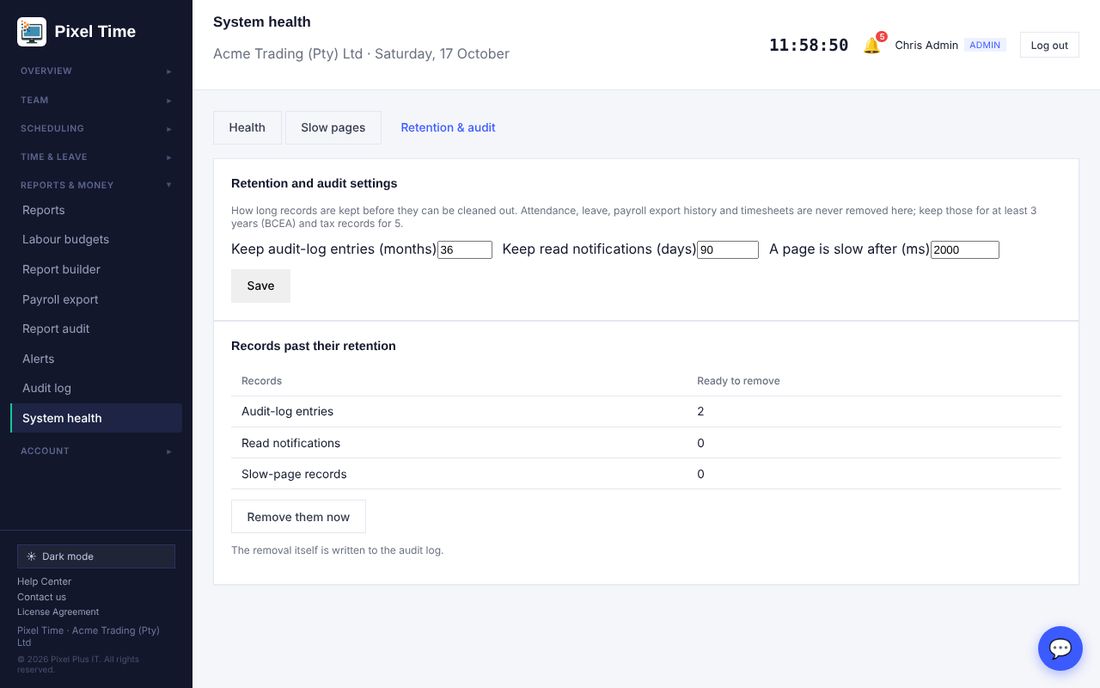1100x688 pixels.
Task: Open Report audit page
Action: click(x=96, y=329)
